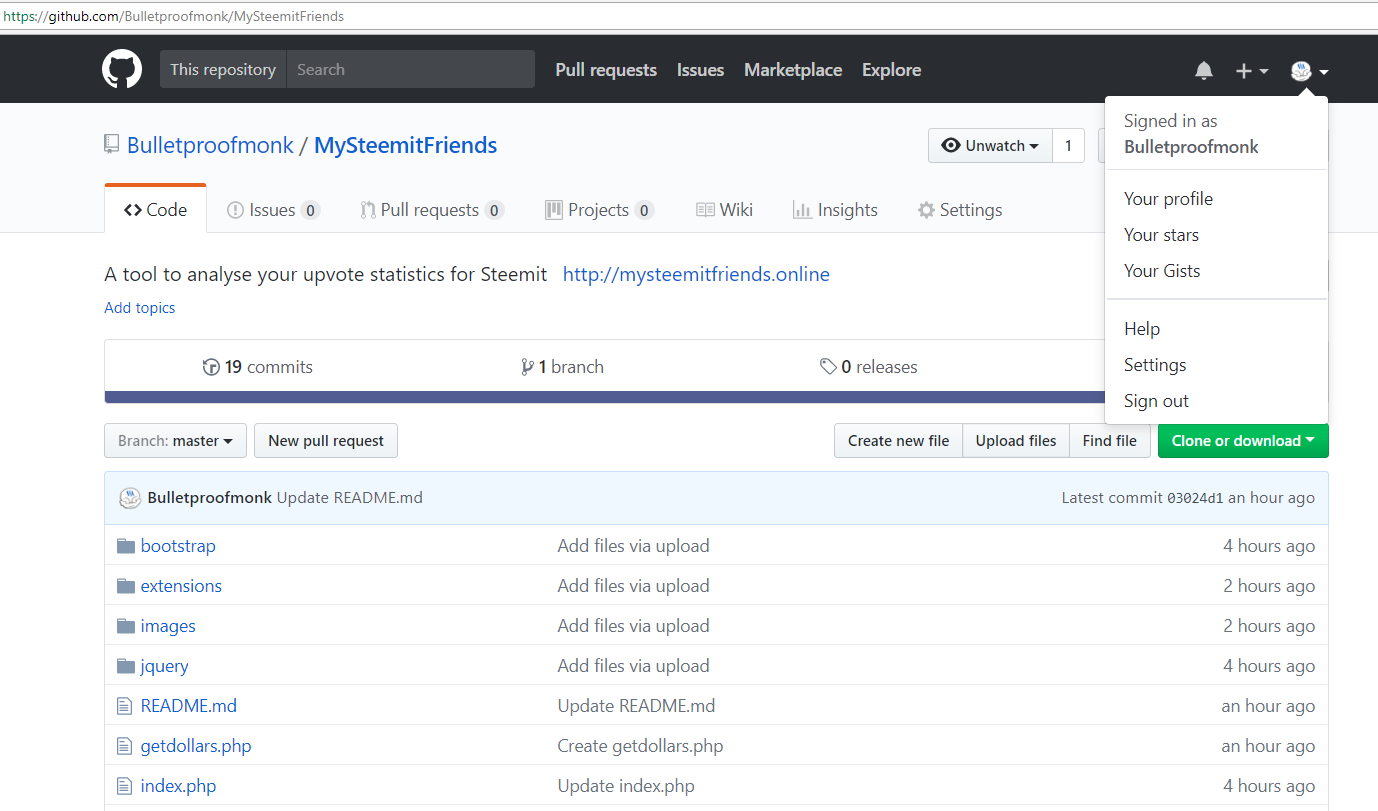Open the mysteemitfriends.online website link
Viewport: 1378px width, 811px height.
pyautogui.click(x=696, y=274)
